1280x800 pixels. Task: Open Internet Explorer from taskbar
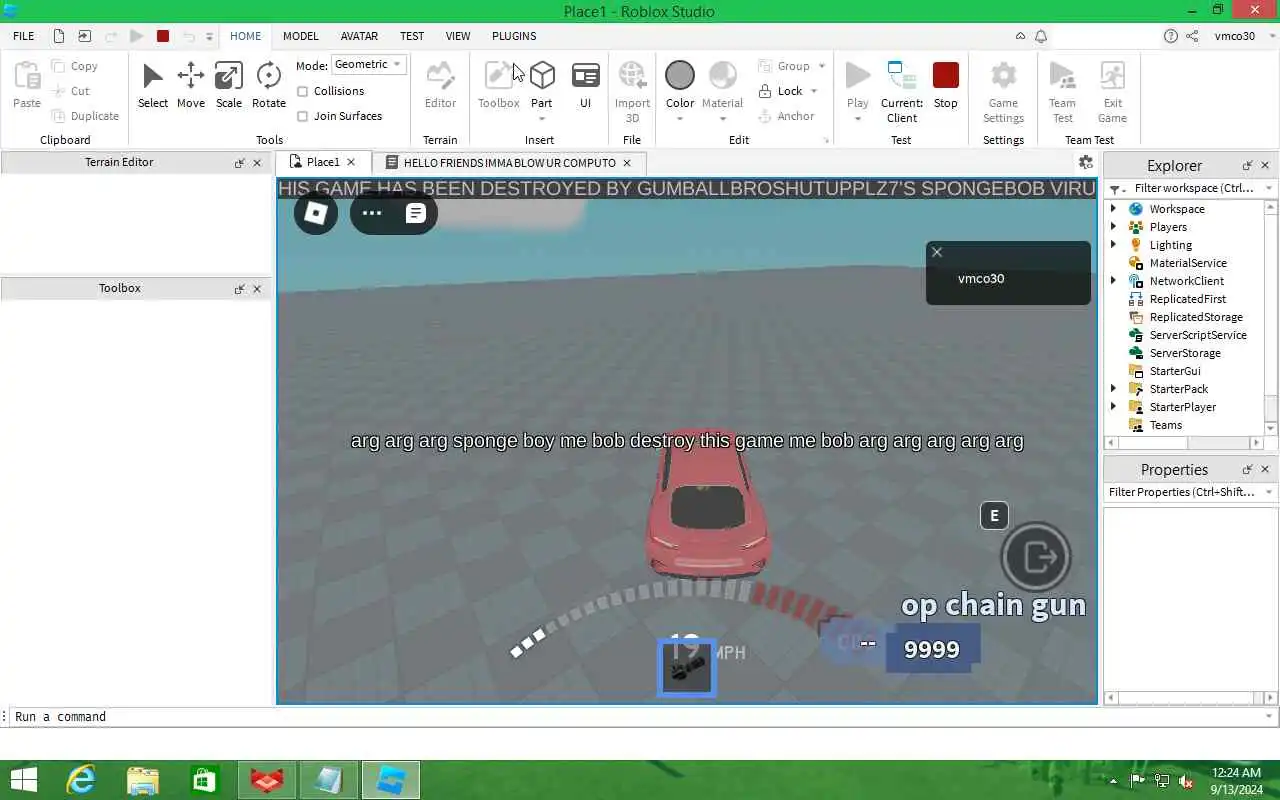[x=80, y=780]
